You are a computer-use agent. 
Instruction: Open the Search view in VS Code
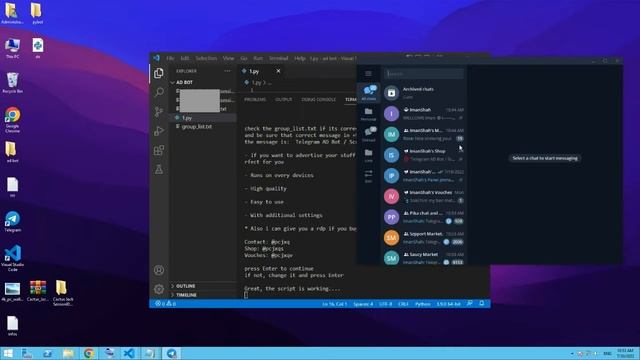(x=159, y=92)
